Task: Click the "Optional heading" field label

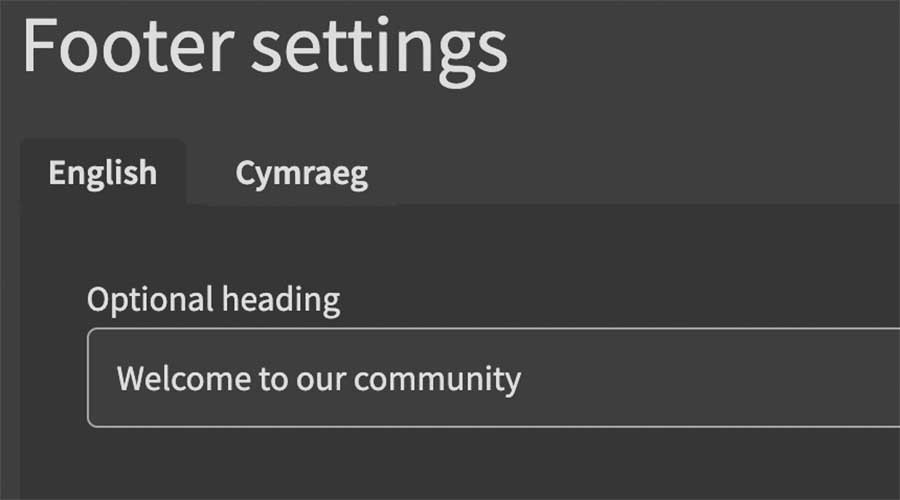Action: point(213,299)
